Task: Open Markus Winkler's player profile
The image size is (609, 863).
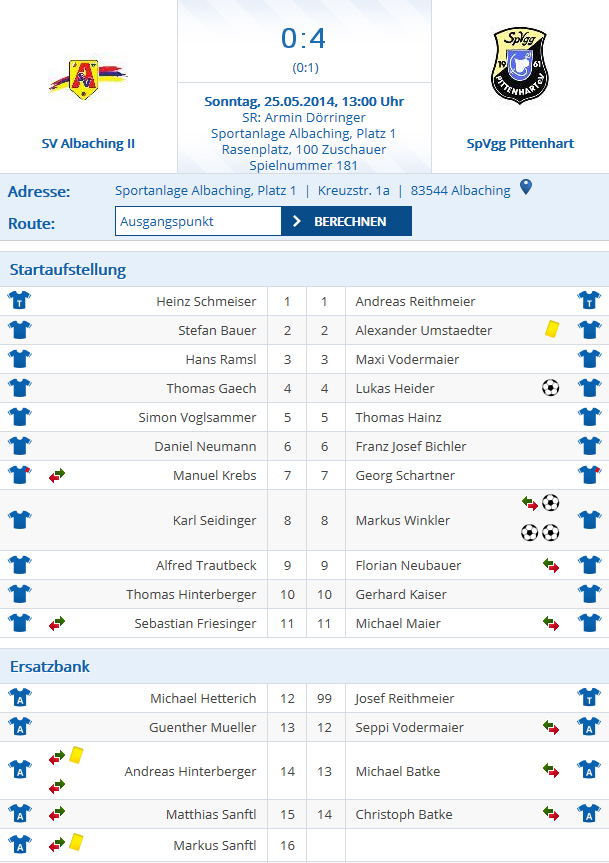Action: click(x=403, y=520)
